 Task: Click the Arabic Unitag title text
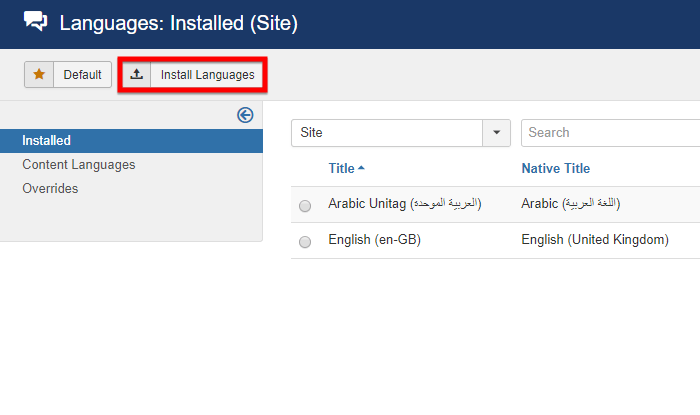(405, 203)
